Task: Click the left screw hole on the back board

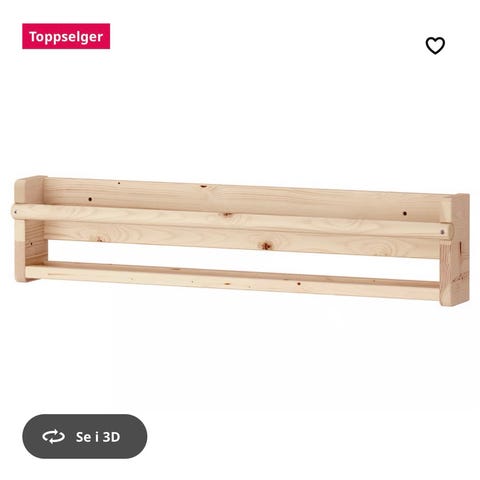Action: tap(90, 199)
